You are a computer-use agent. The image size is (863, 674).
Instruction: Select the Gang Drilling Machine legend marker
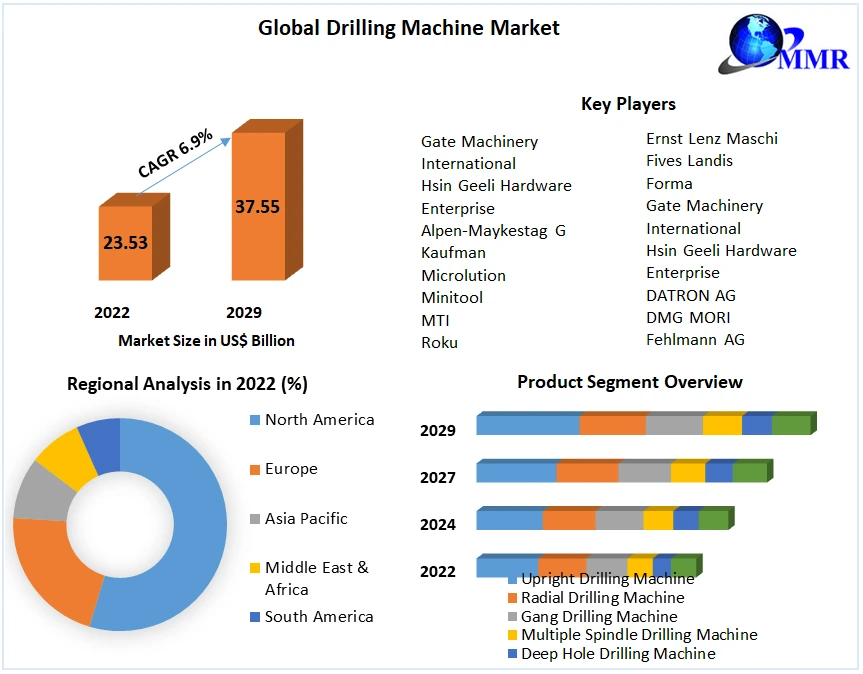[513, 617]
